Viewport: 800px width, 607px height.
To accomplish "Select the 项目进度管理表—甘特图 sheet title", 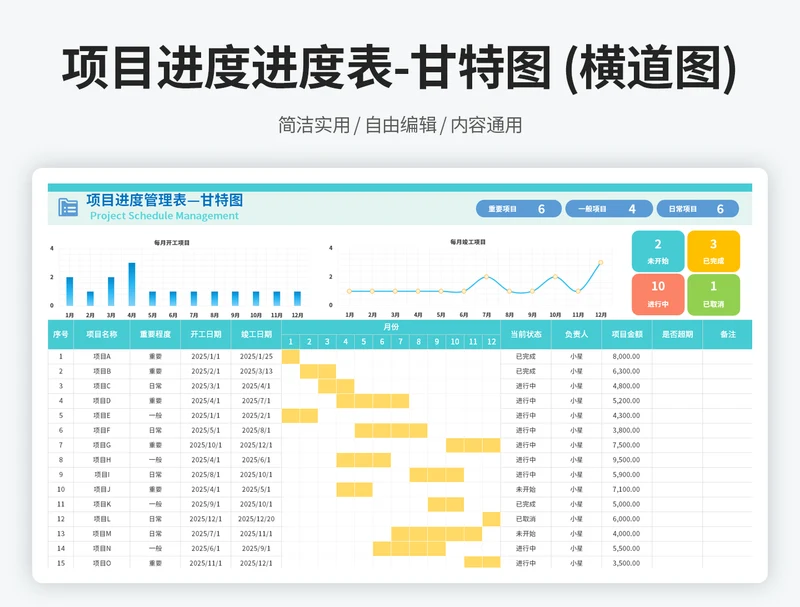I will click(164, 200).
